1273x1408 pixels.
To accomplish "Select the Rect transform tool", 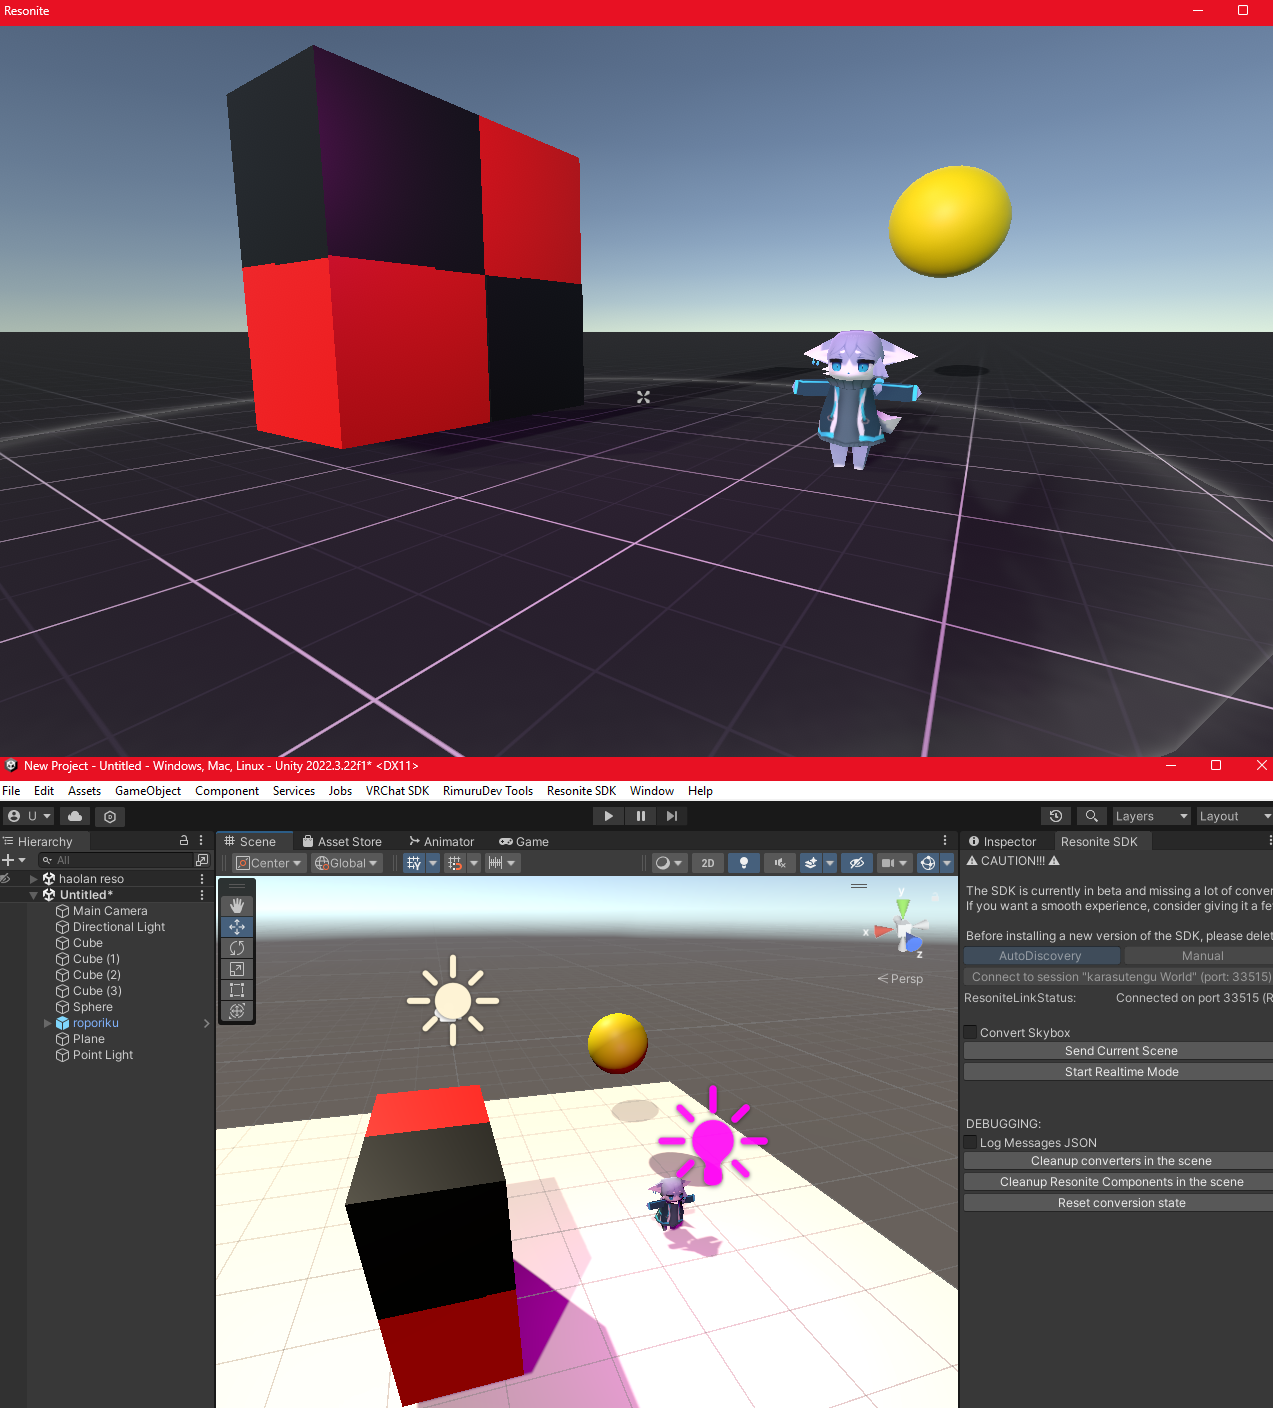I will point(237,990).
